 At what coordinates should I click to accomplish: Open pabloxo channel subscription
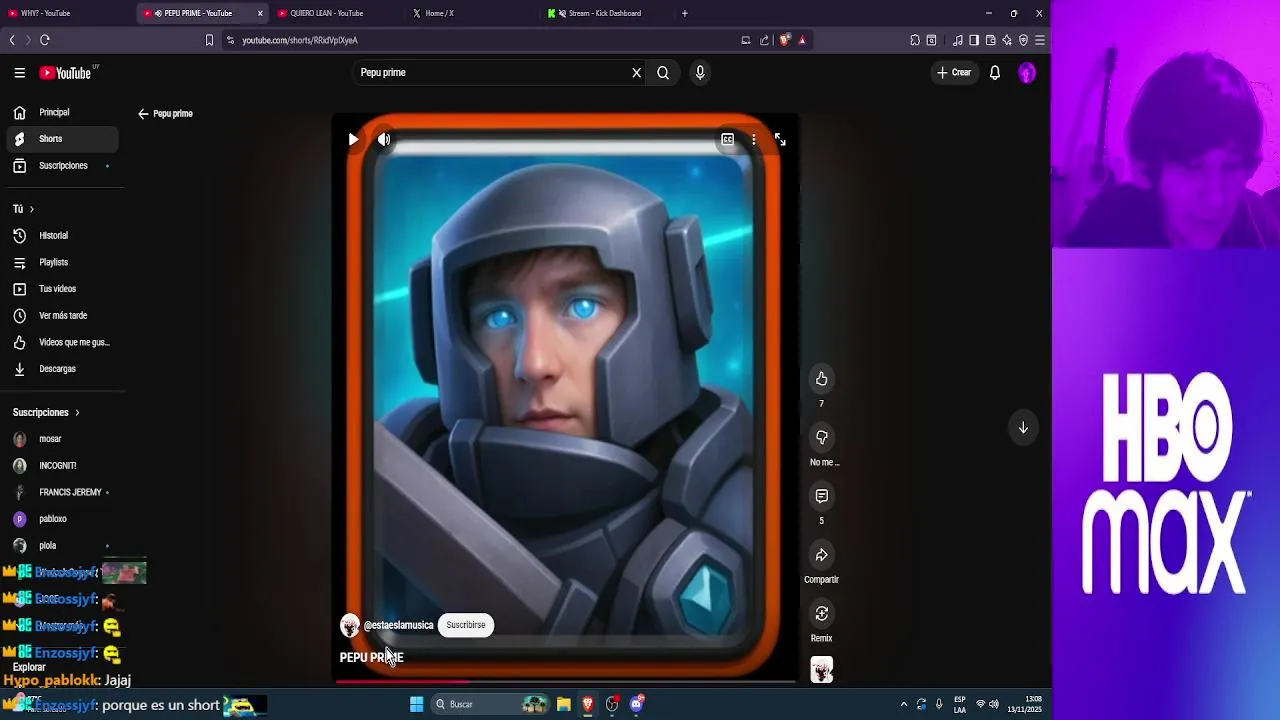pyautogui.click(x=62, y=519)
